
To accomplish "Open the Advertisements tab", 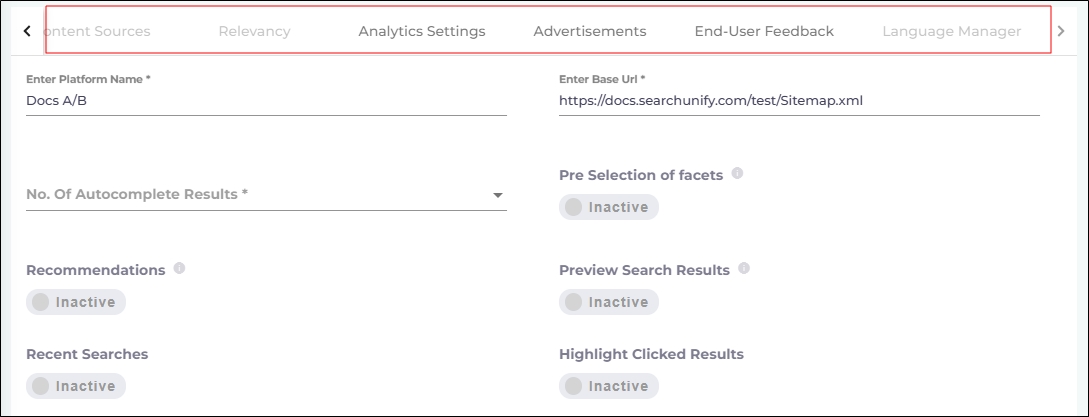I will click(590, 31).
